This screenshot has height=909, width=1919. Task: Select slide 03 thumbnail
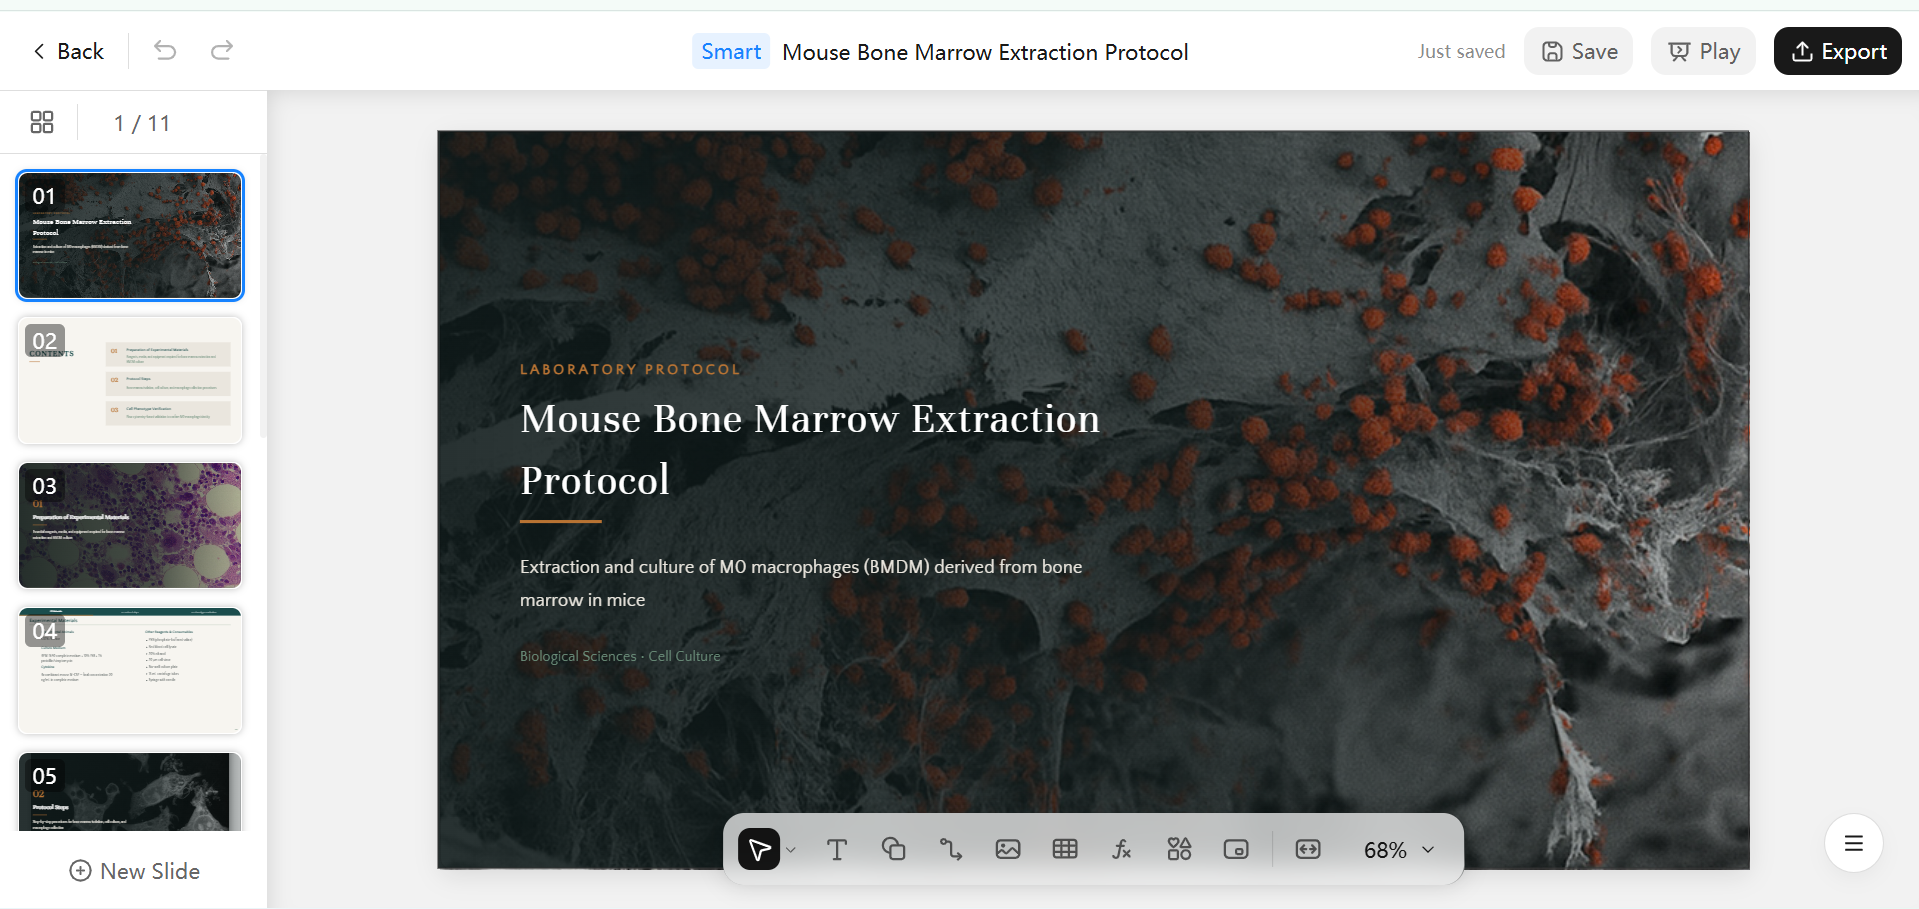pyautogui.click(x=130, y=525)
